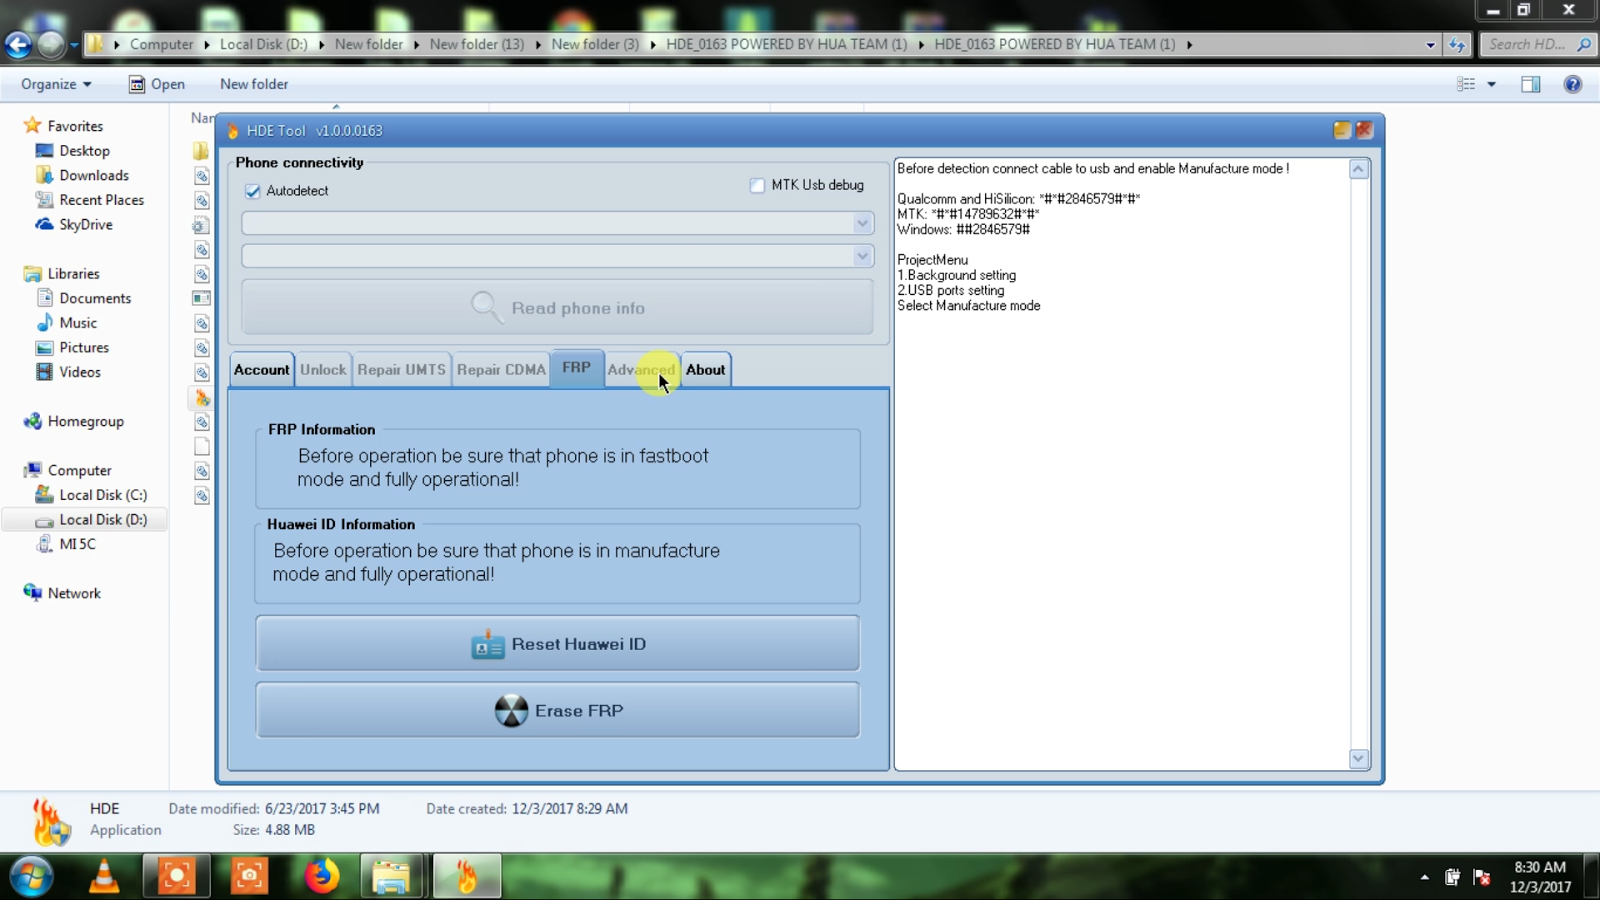Click Local Disk (D:) in address breadcrumb
1600x900 pixels.
pos(264,44)
